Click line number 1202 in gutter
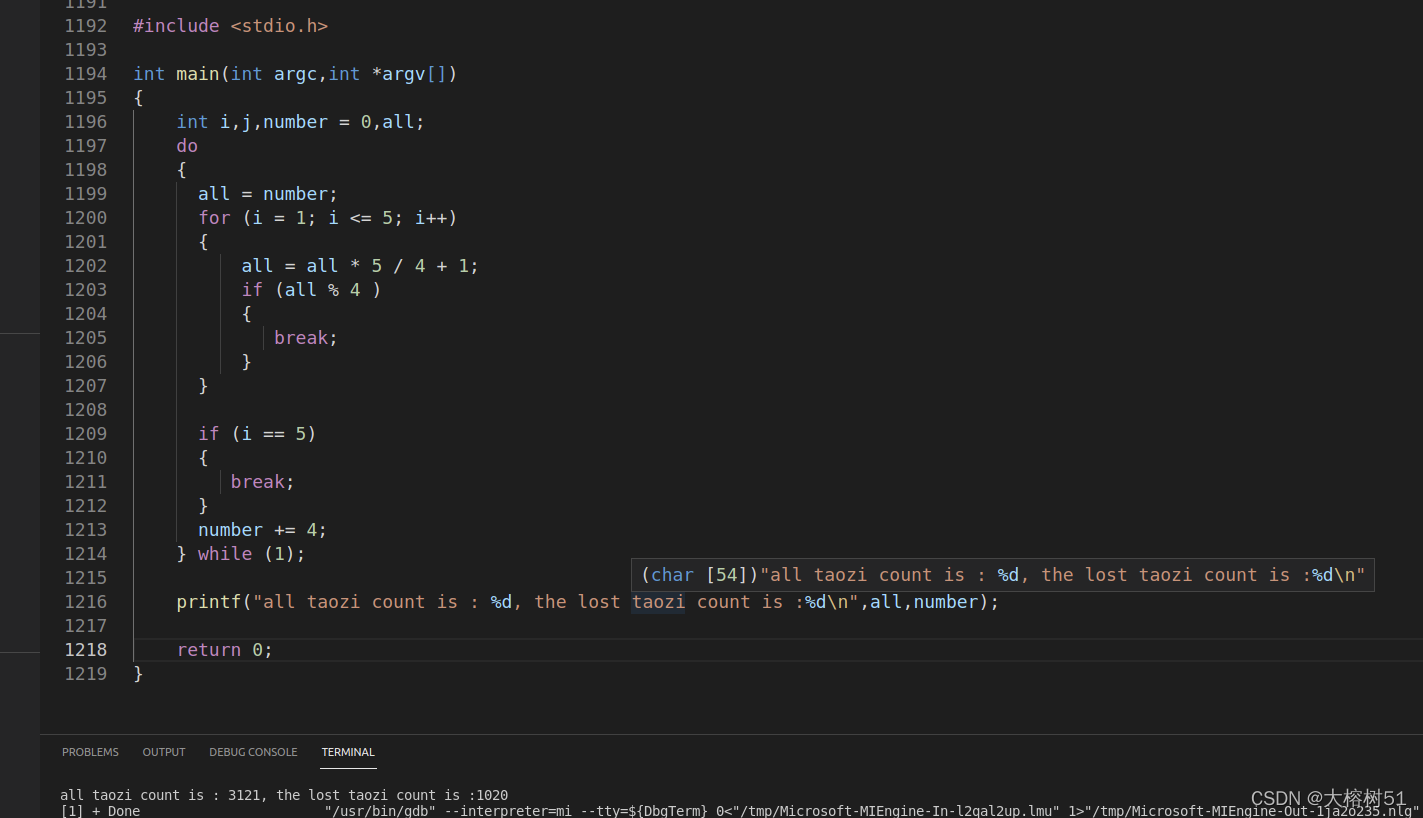This screenshot has height=818, width=1423. [x=86, y=265]
